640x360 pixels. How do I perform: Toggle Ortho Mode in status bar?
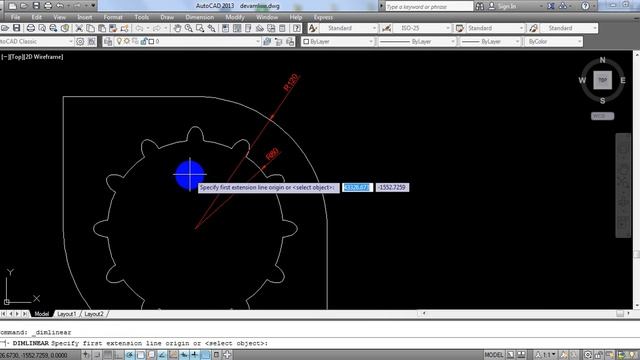119,355
